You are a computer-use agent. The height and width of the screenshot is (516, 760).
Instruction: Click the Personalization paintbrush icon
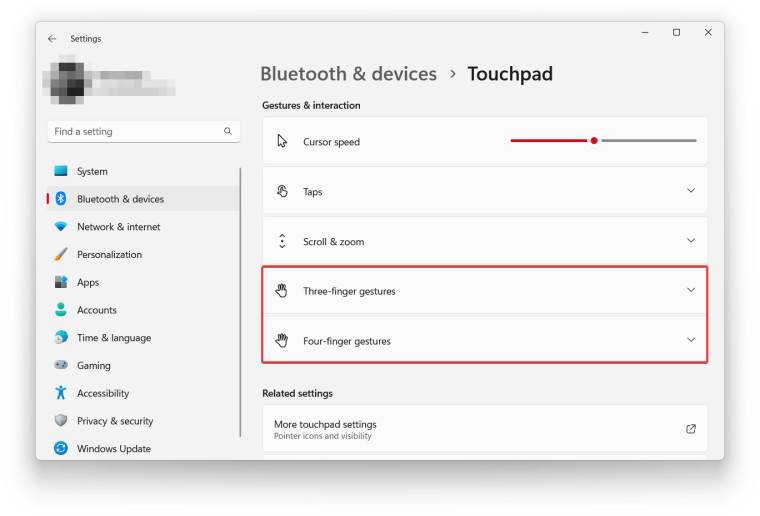point(61,255)
